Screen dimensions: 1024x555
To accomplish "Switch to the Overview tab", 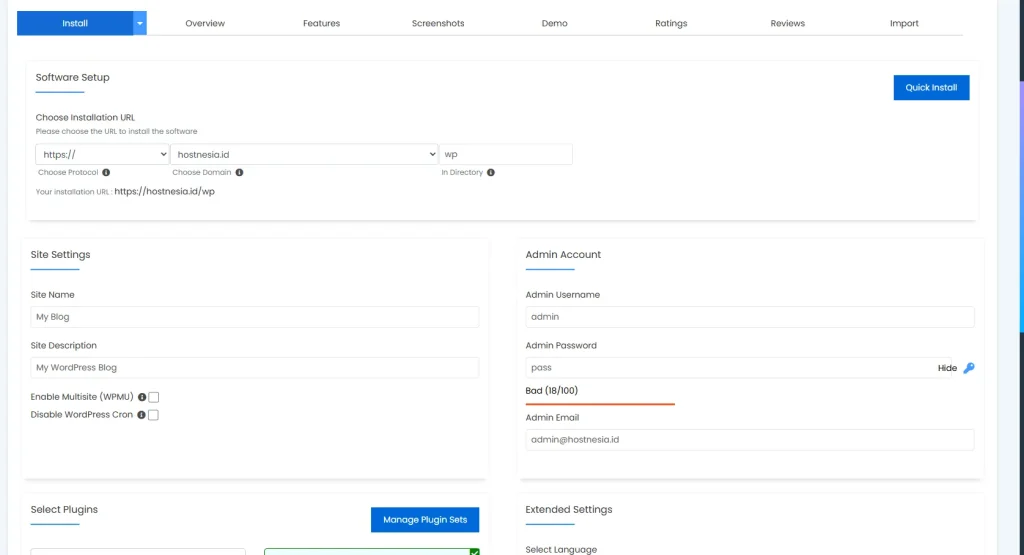I will pyautogui.click(x=205, y=23).
